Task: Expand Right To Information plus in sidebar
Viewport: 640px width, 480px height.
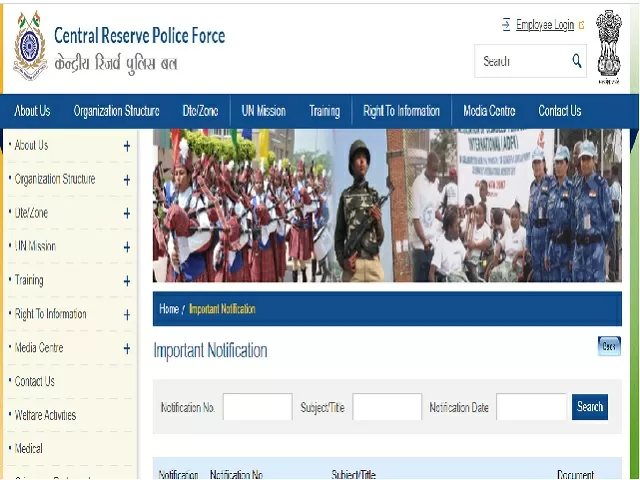Action: point(127,315)
